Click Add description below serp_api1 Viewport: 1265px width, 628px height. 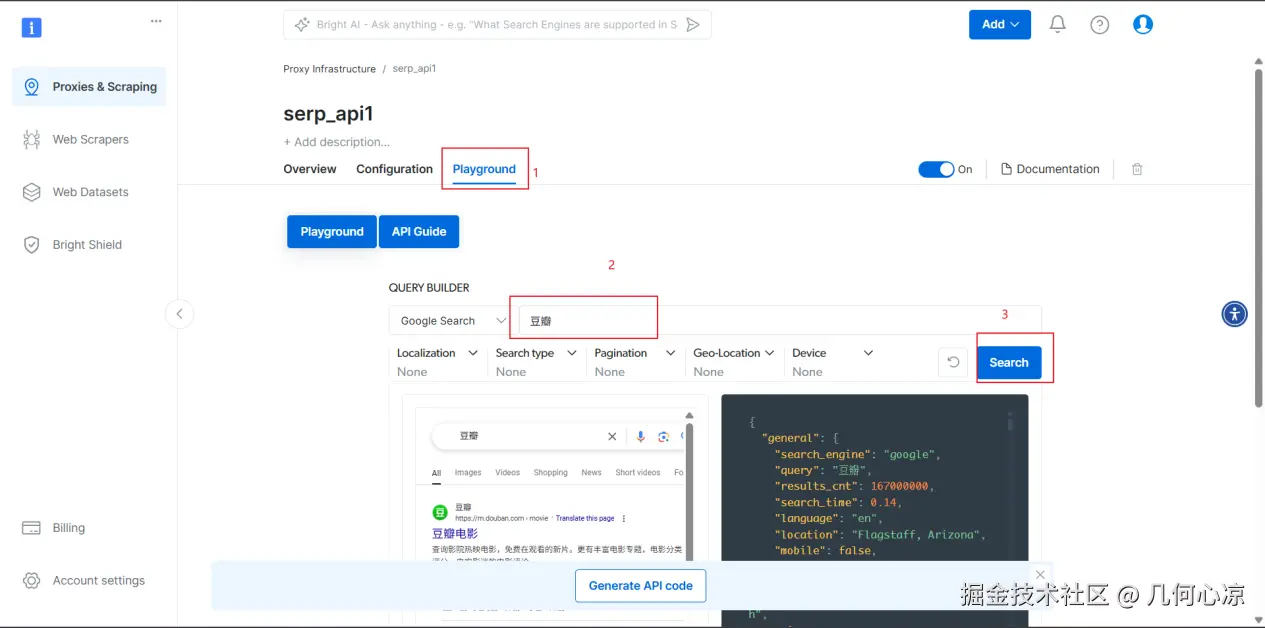337,142
